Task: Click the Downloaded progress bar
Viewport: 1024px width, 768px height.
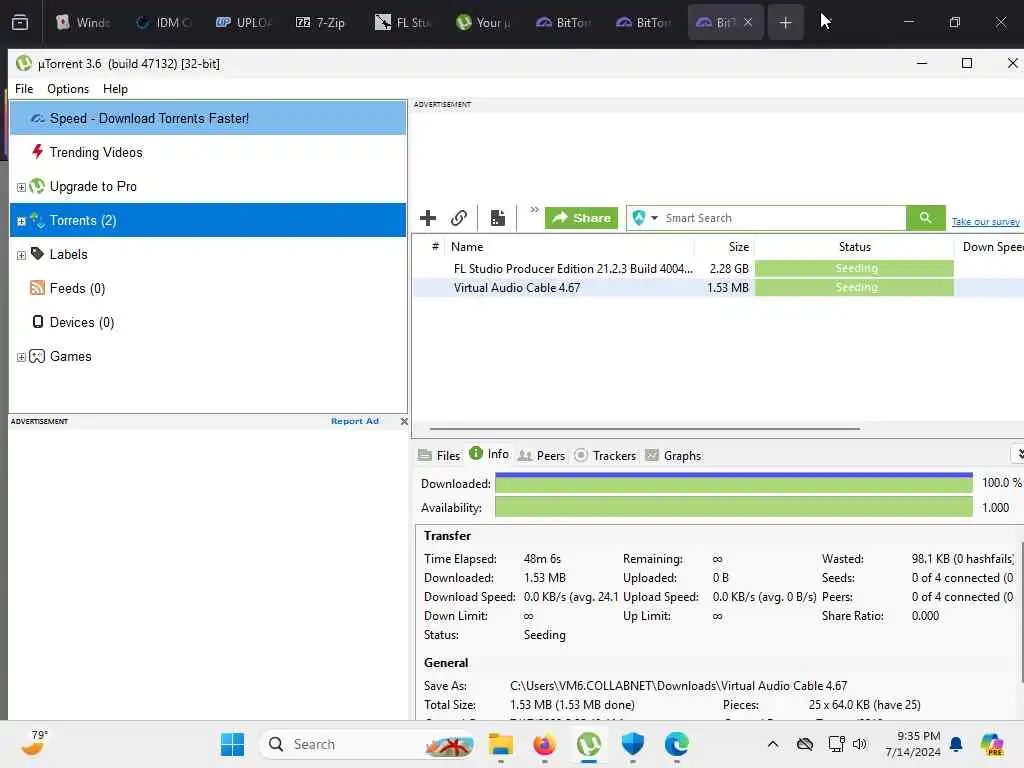Action: (733, 483)
